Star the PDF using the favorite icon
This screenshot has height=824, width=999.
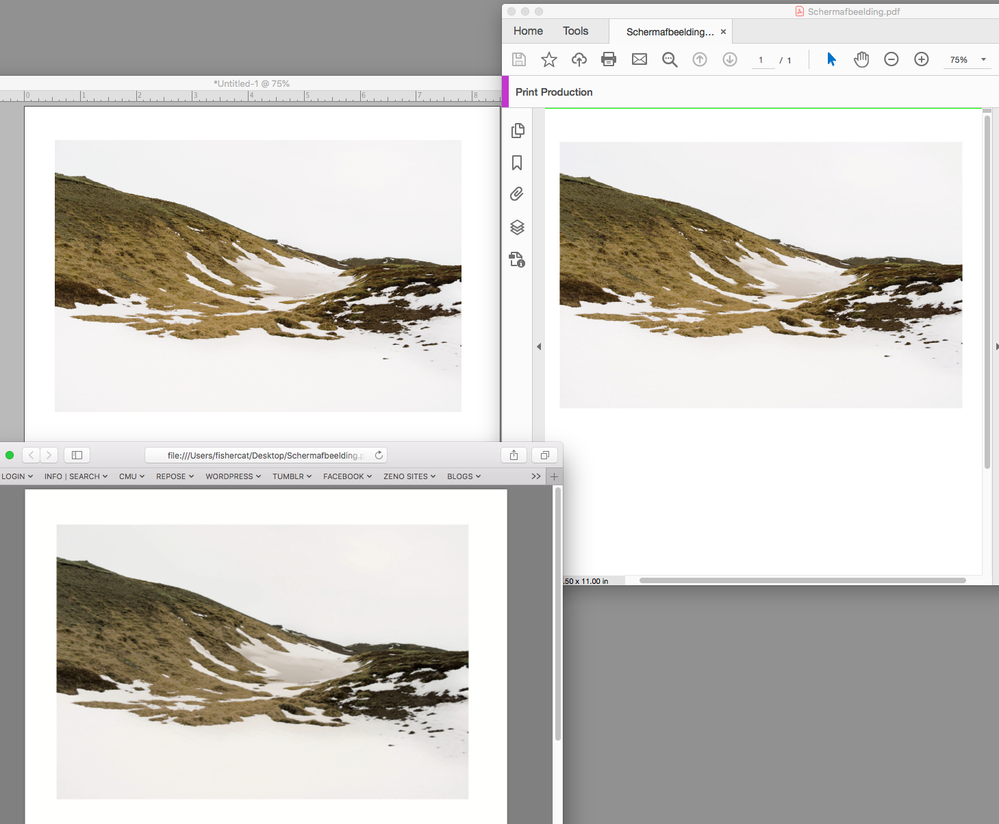548,59
